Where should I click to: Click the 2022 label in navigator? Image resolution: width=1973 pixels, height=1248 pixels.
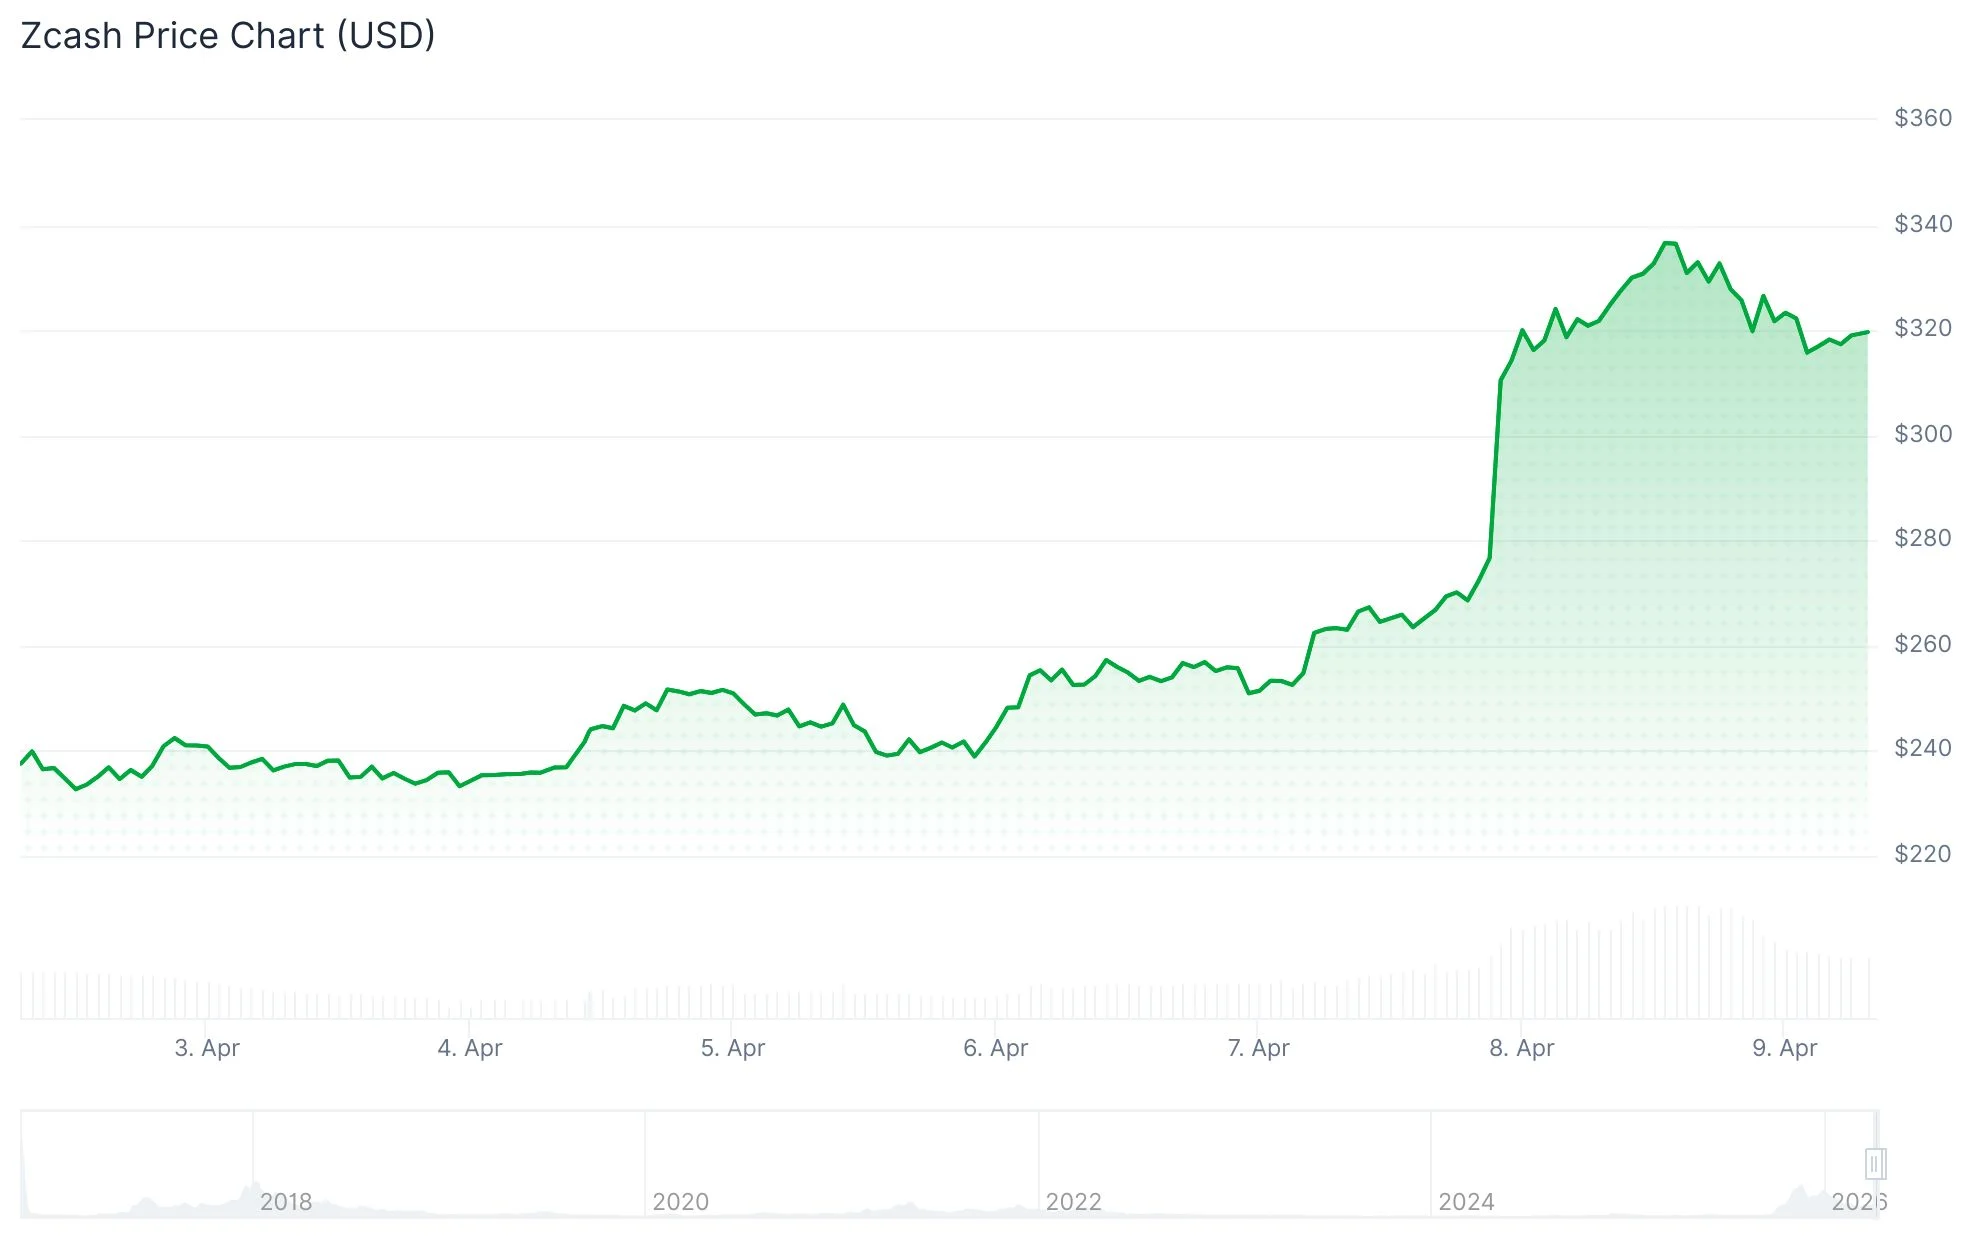[1073, 1202]
